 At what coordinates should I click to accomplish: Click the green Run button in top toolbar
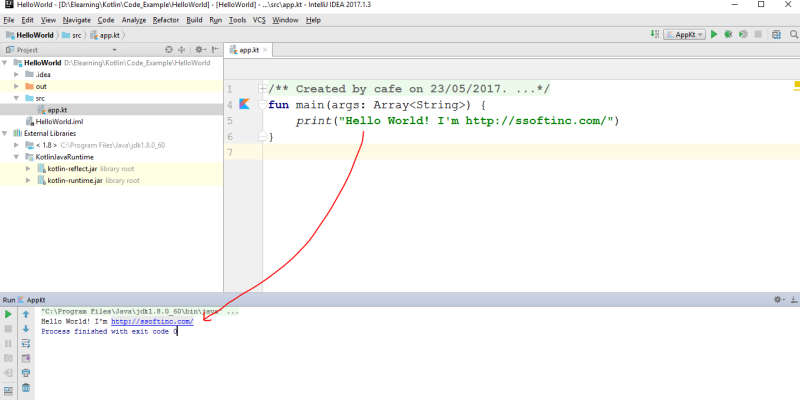coord(714,34)
